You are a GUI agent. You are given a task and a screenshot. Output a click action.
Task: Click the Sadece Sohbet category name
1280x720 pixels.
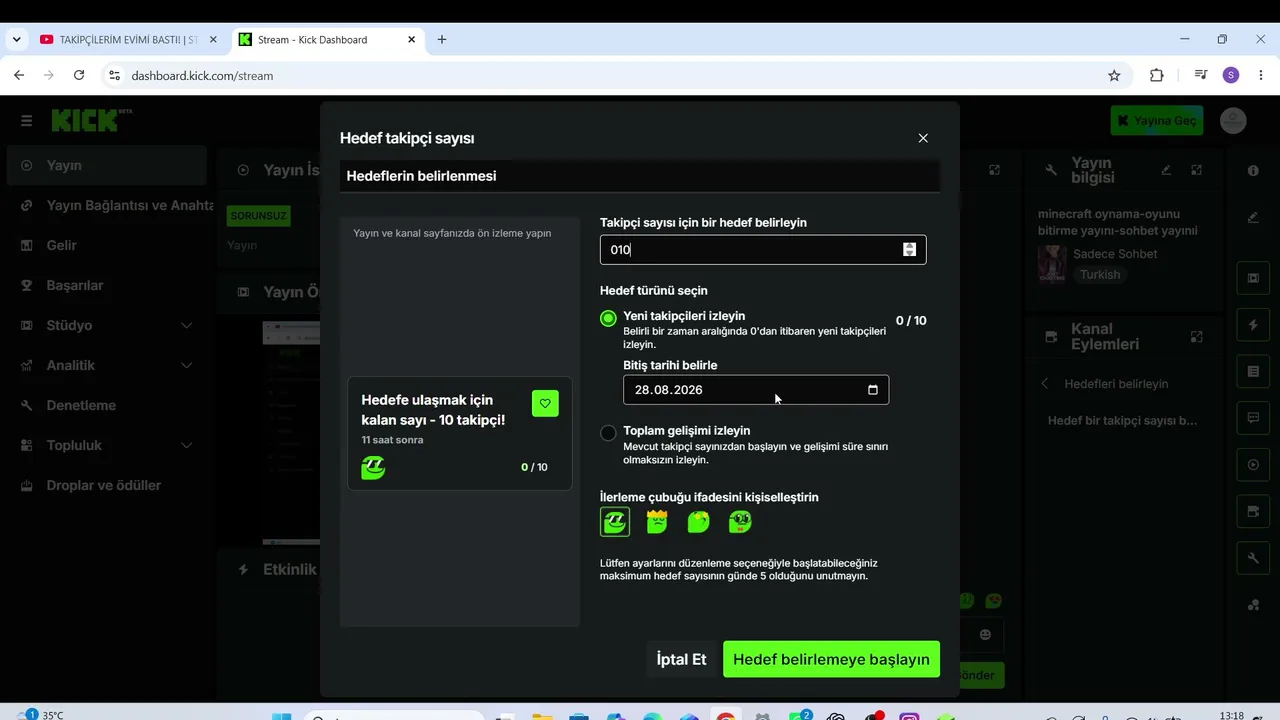[1115, 254]
